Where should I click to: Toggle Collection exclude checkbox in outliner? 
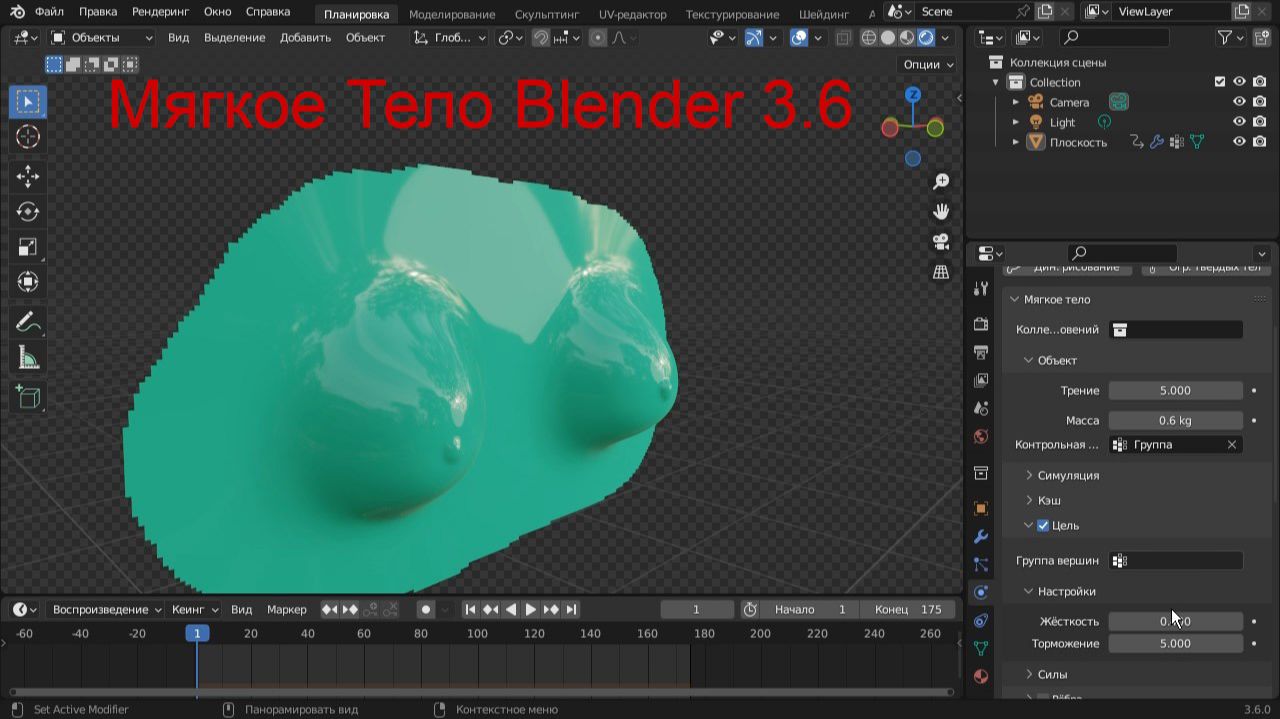(1219, 82)
